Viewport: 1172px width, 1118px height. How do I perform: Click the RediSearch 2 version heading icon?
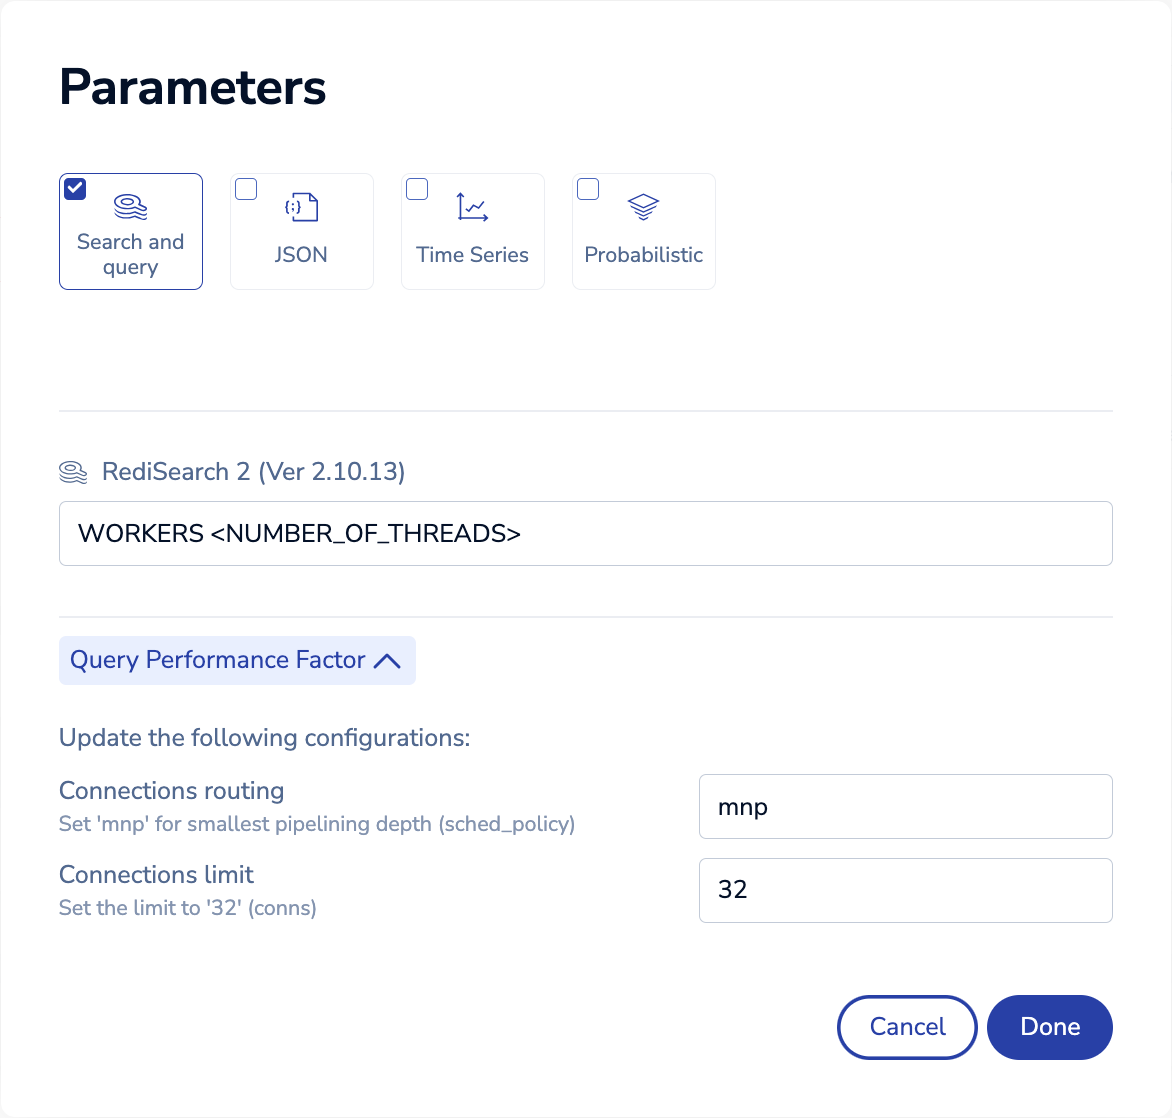(x=73, y=472)
